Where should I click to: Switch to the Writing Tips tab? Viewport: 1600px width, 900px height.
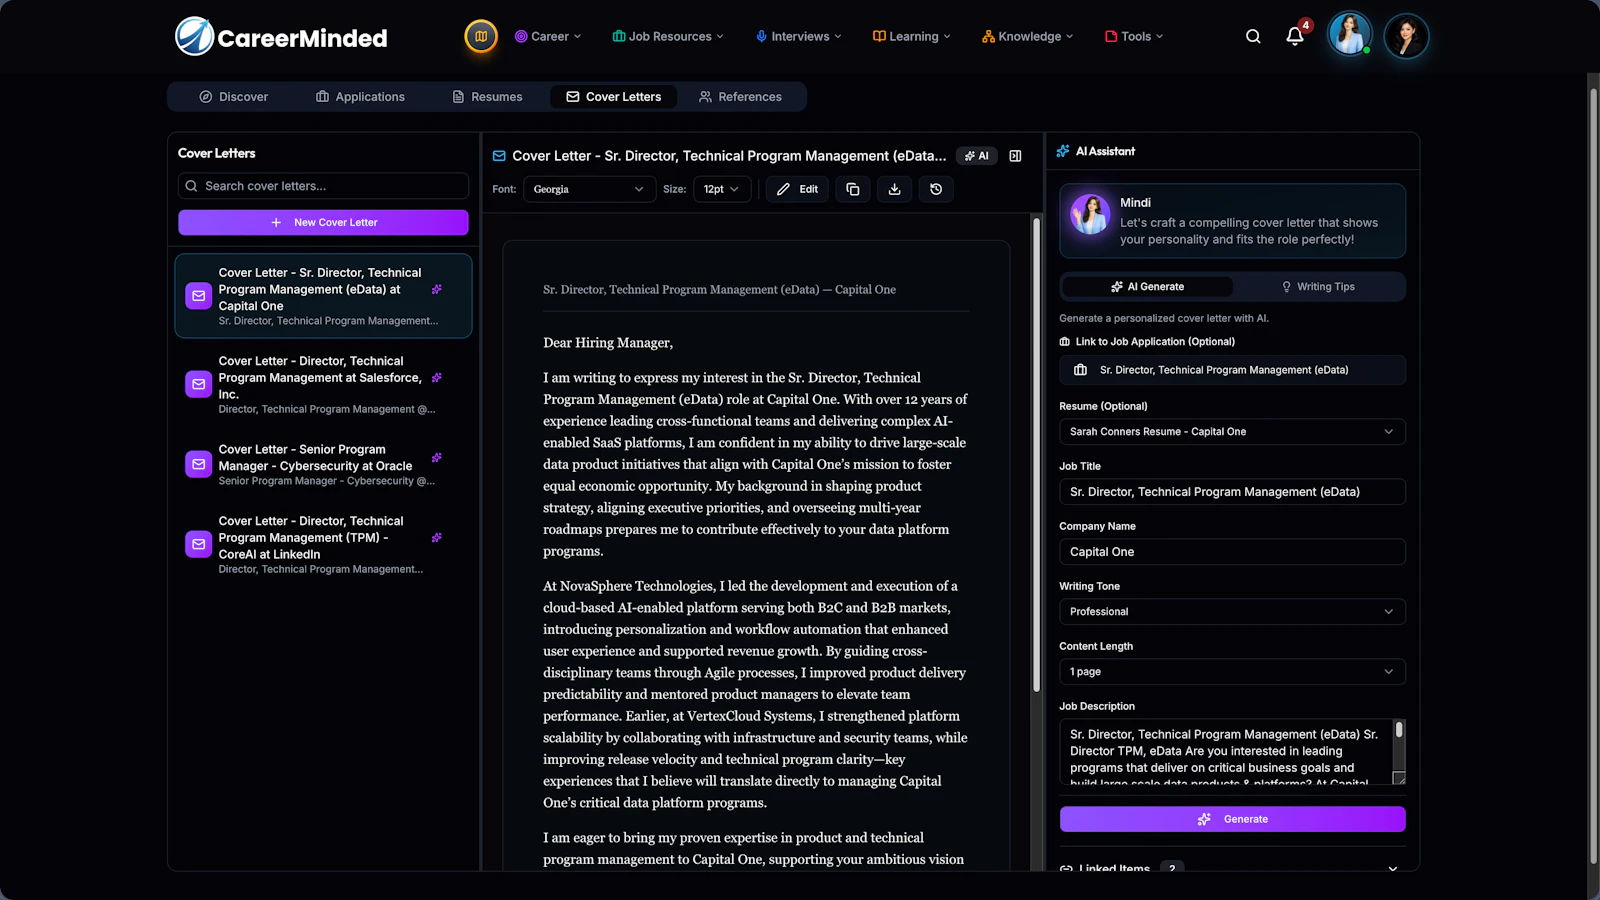click(1318, 287)
